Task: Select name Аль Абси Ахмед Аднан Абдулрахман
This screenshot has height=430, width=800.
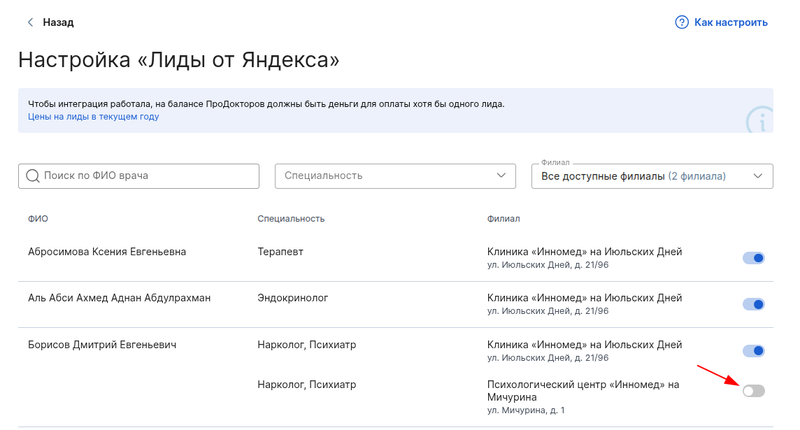Action: tap(119, 298)
